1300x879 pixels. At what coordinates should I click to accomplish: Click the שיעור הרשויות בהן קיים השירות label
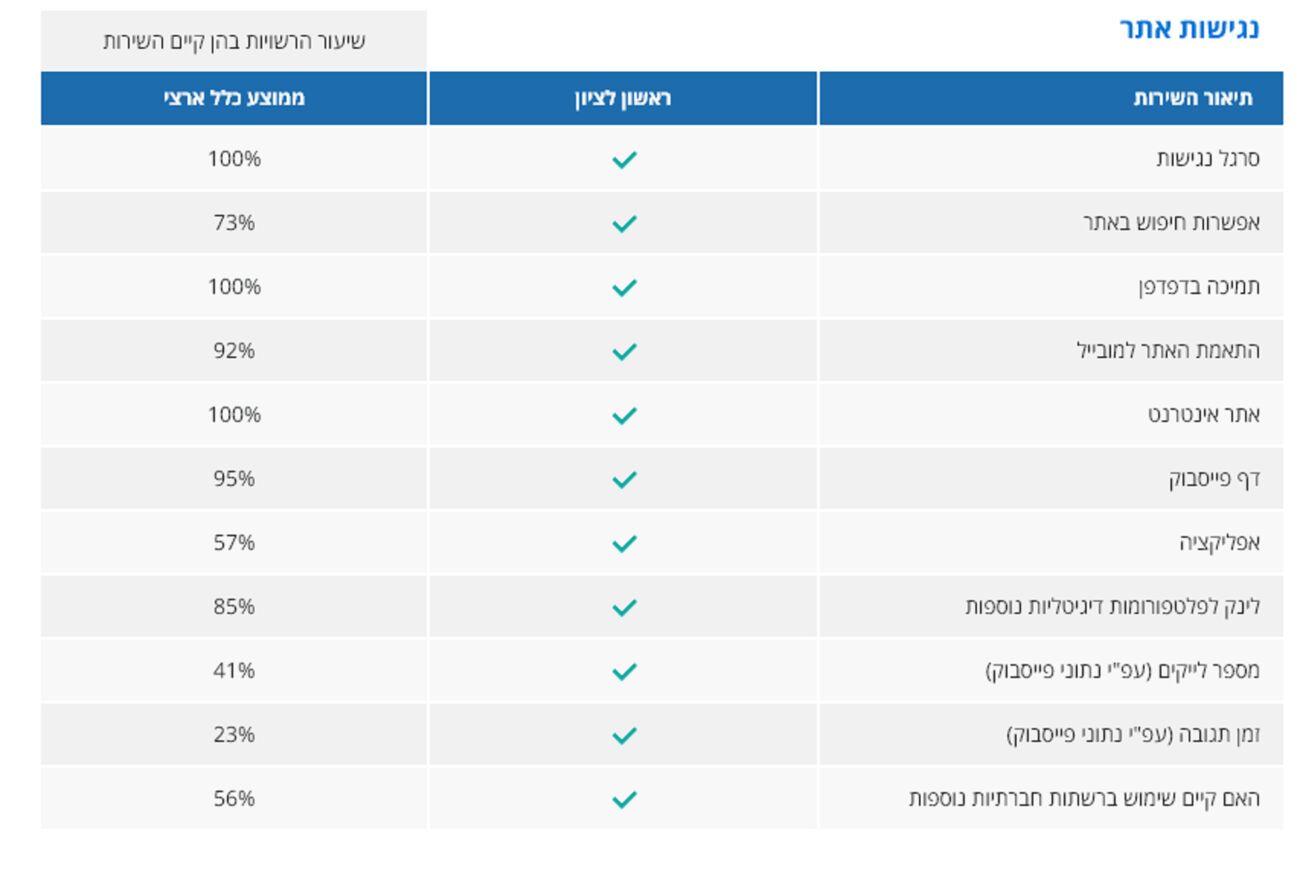[x=234, y=41]
